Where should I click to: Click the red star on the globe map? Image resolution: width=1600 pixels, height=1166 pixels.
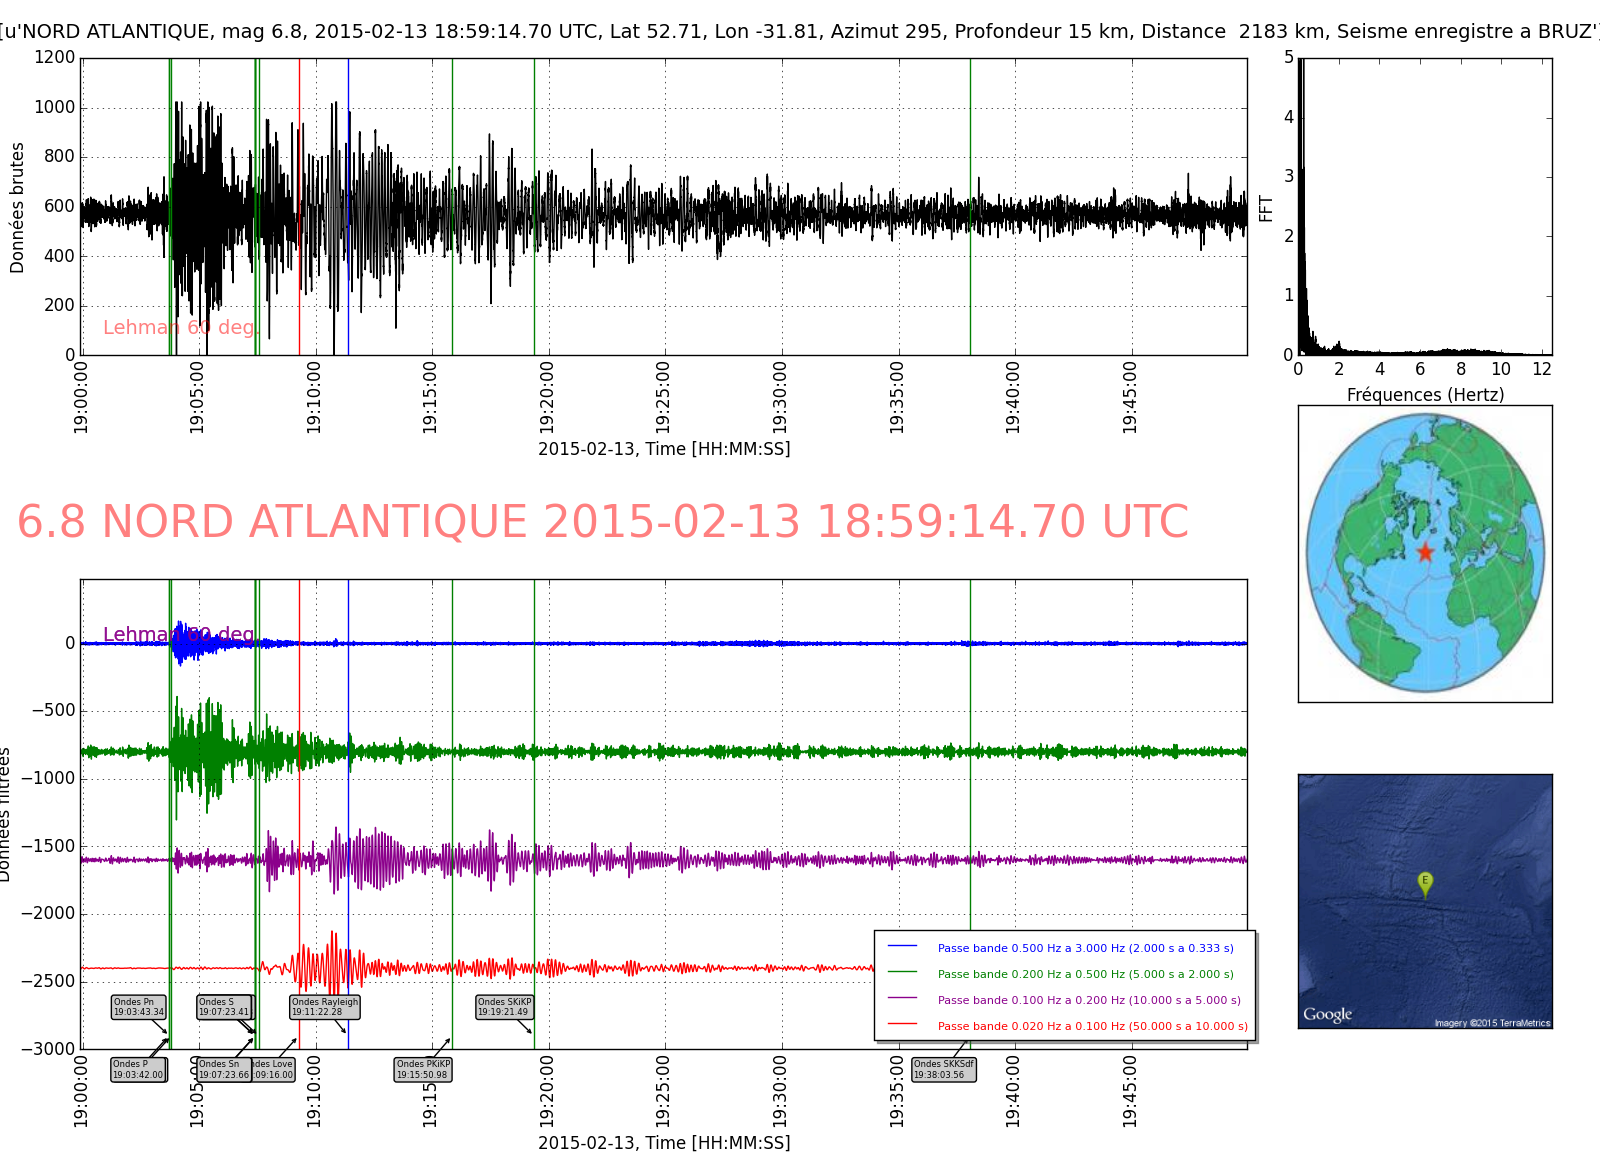pyautogui.click(x=1425, y=552)
